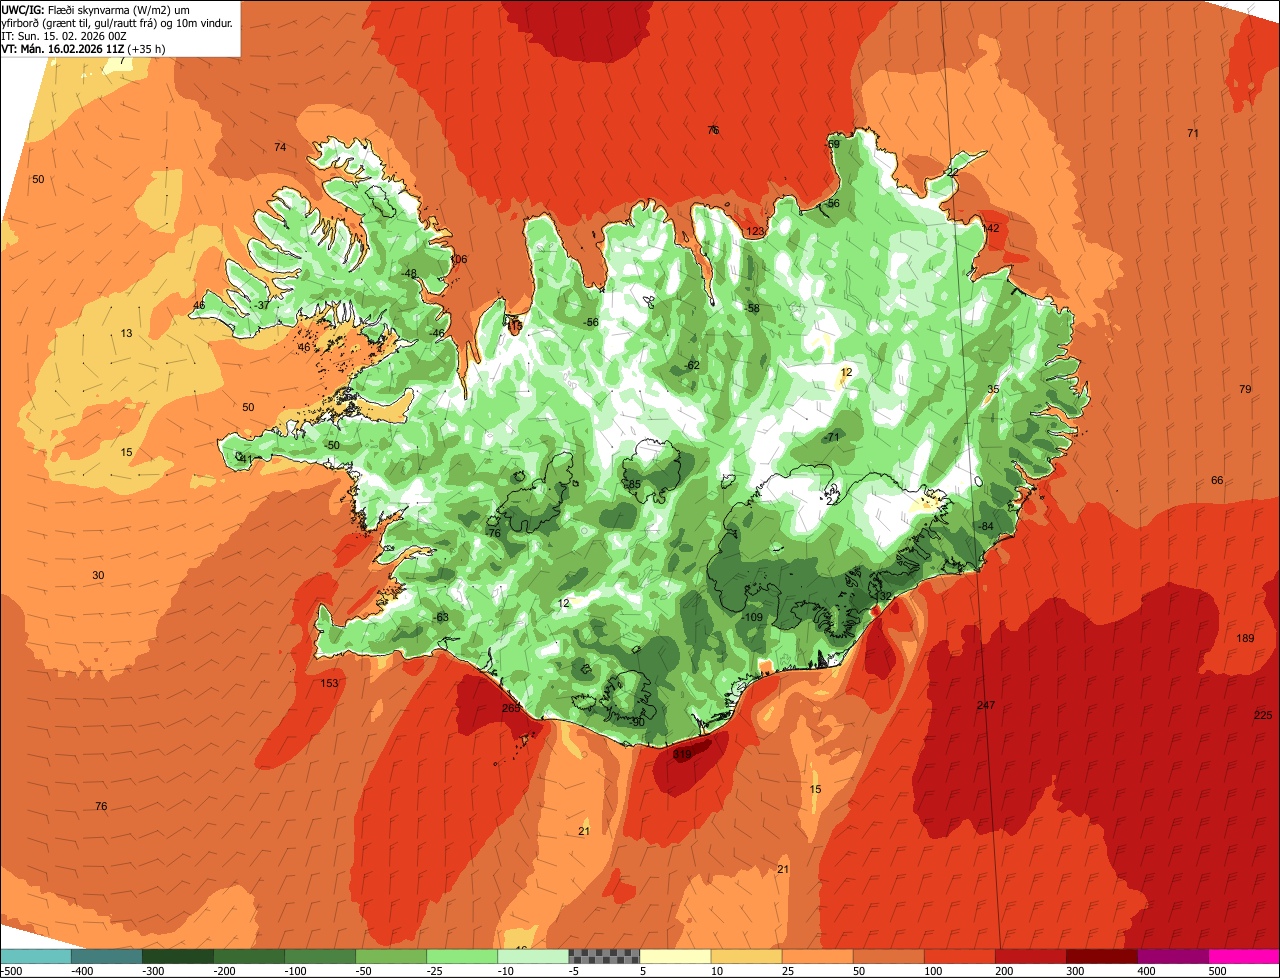Click the purple legend swatch between 400 and 500

(x=1171, y=956)
